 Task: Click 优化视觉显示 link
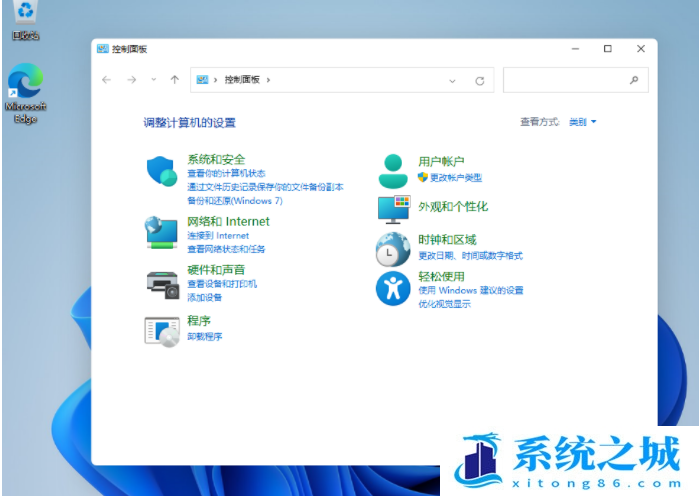(444, 304)
